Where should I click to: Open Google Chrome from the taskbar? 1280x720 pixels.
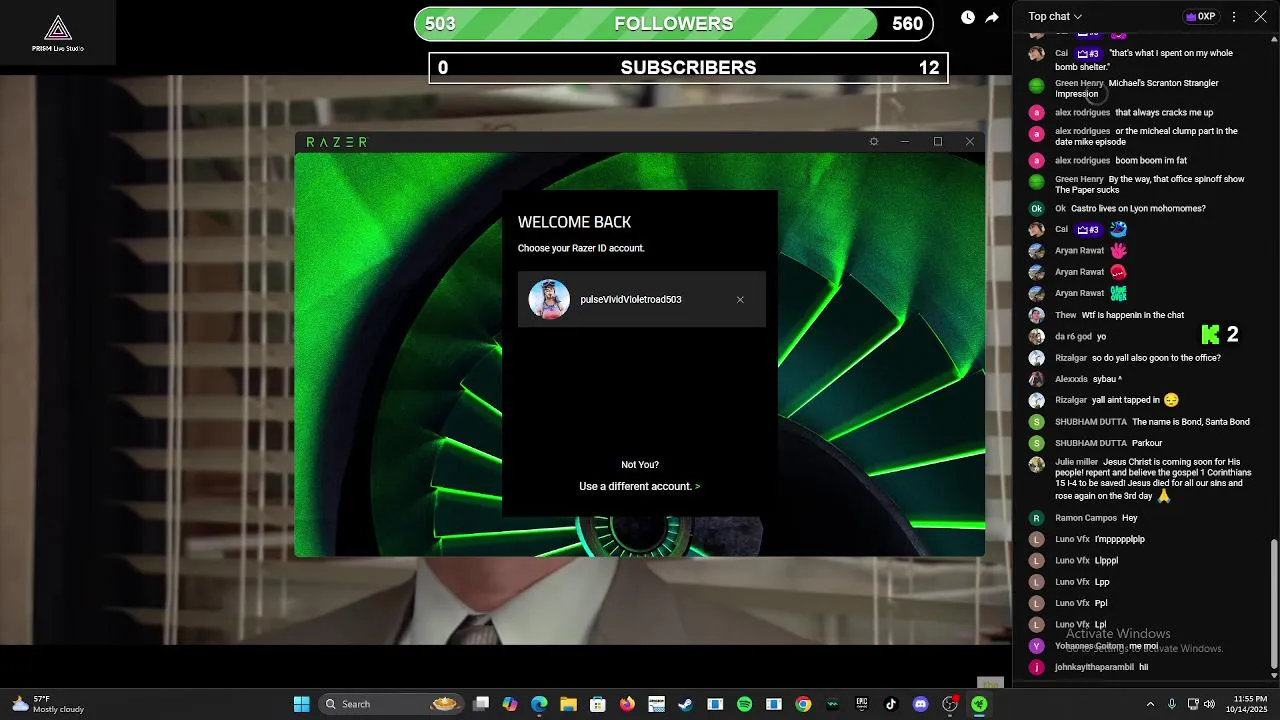pyautogui.click(x=803, y=704)
